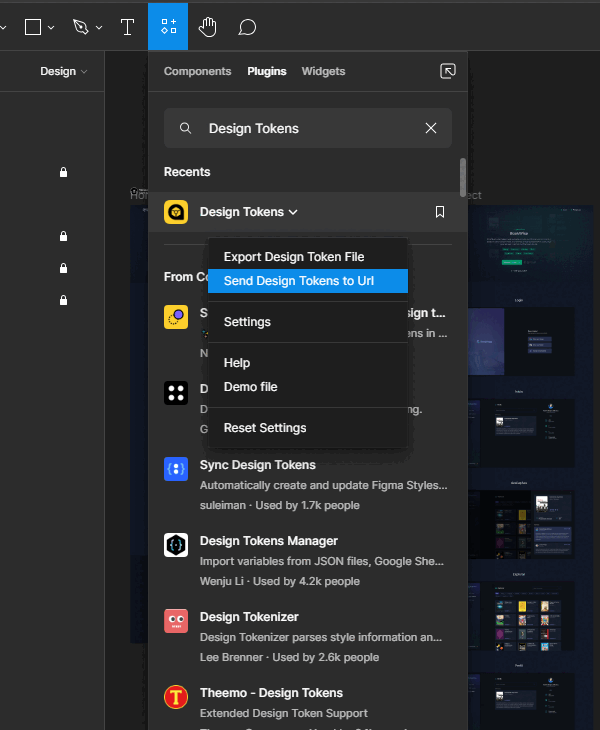The height and width of the screenshot is (730, 600).
Task: Click the search magnifier icon
Action: pyautogui.click(x=185, y=128)
